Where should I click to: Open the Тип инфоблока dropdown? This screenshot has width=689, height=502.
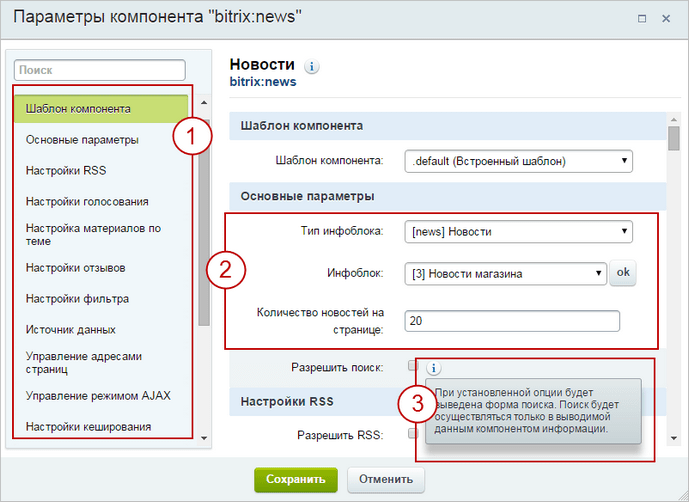(519, 232)
